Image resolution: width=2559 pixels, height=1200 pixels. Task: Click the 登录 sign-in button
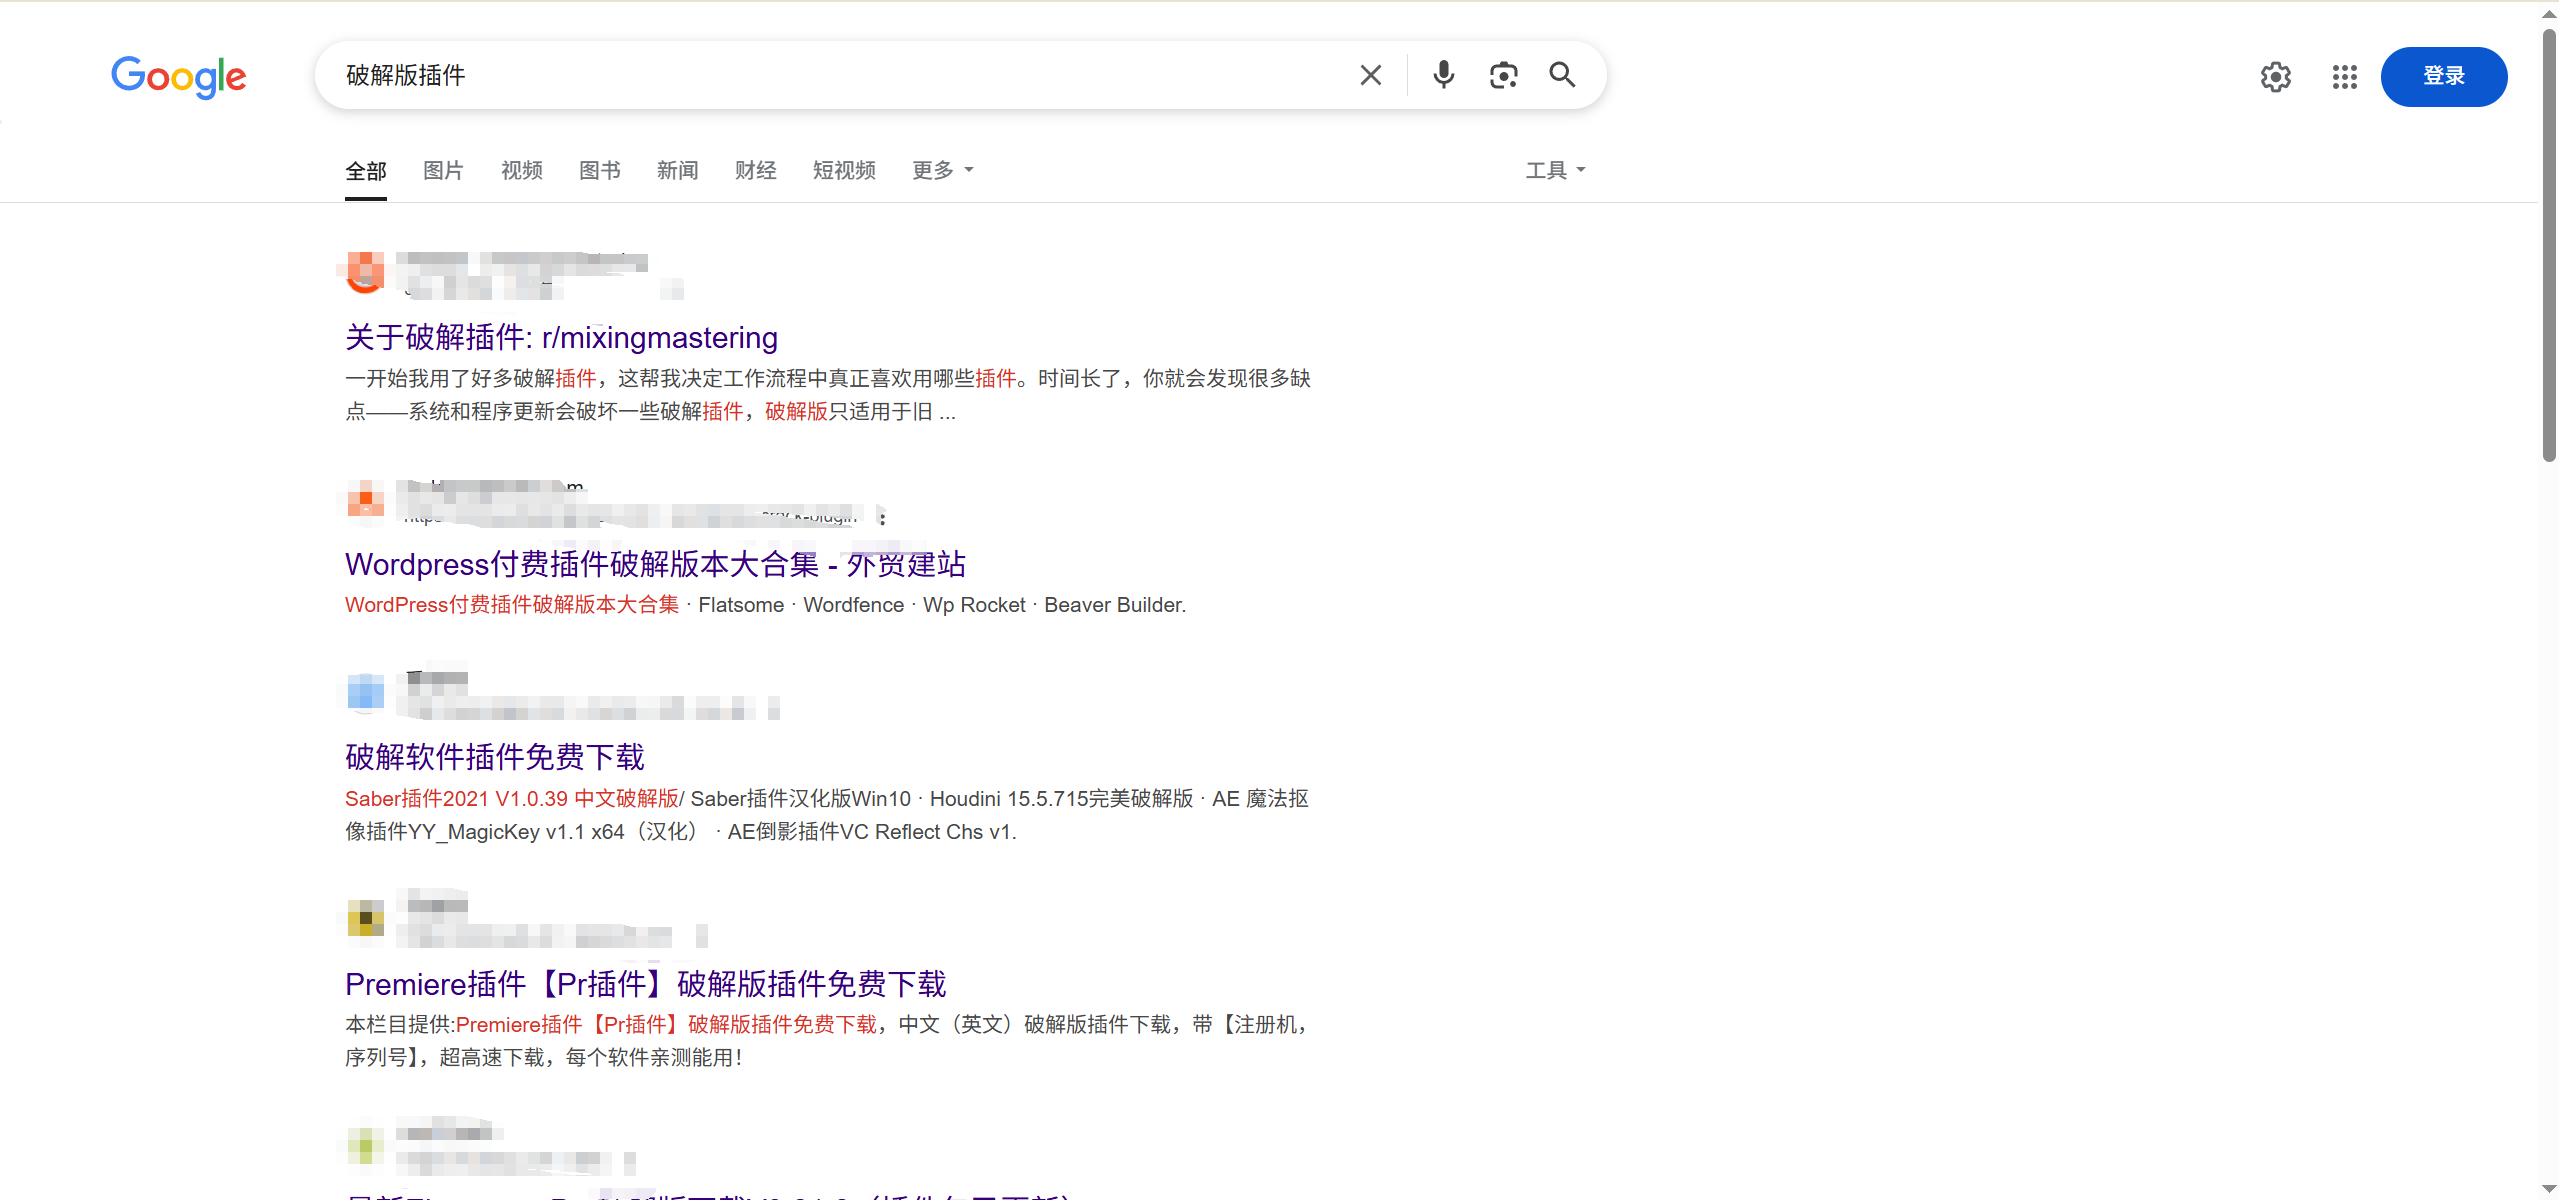point(2443,76)
